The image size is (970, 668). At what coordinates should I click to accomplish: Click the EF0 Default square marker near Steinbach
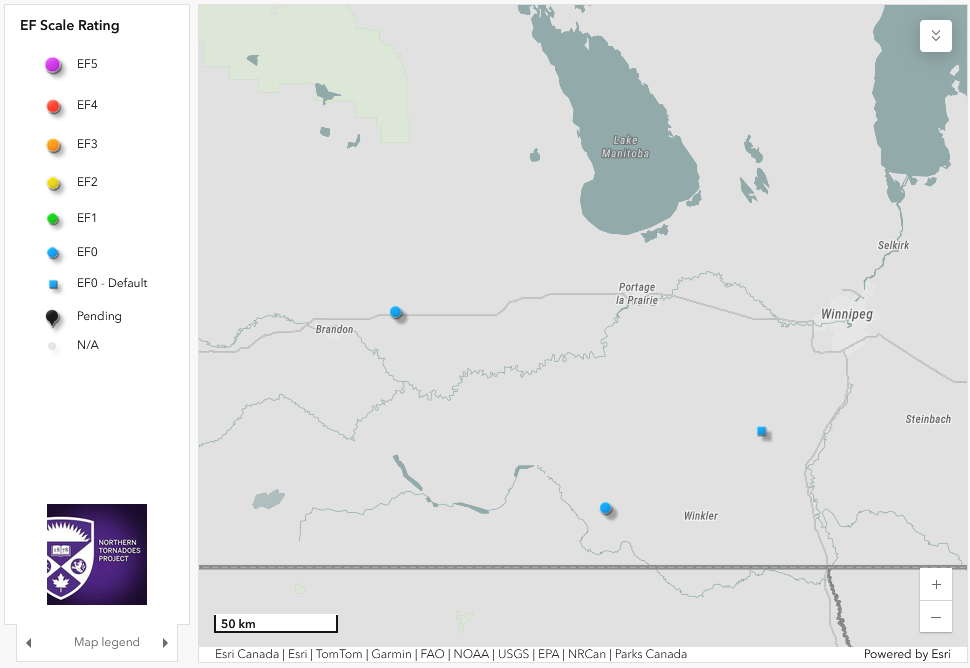pos(762,432)
